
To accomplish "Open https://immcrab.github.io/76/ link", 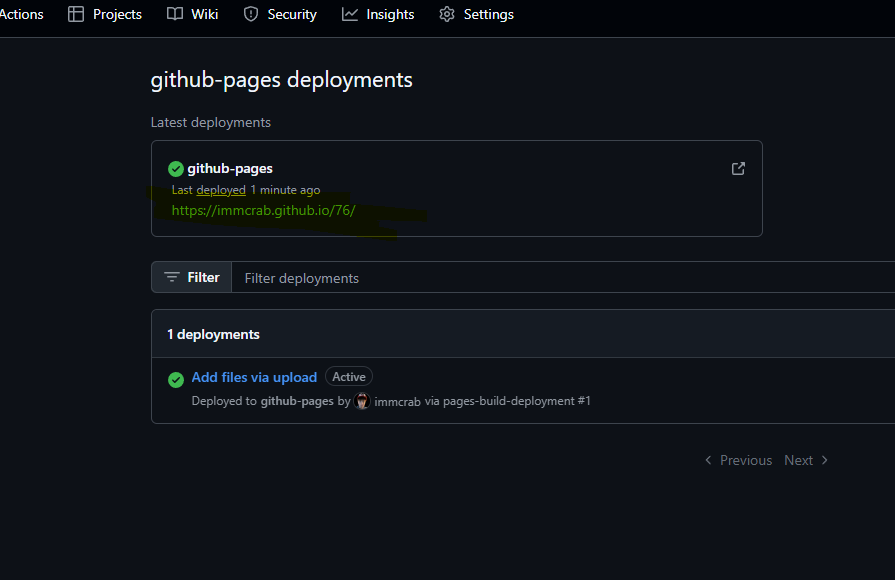I will point(263,211).
